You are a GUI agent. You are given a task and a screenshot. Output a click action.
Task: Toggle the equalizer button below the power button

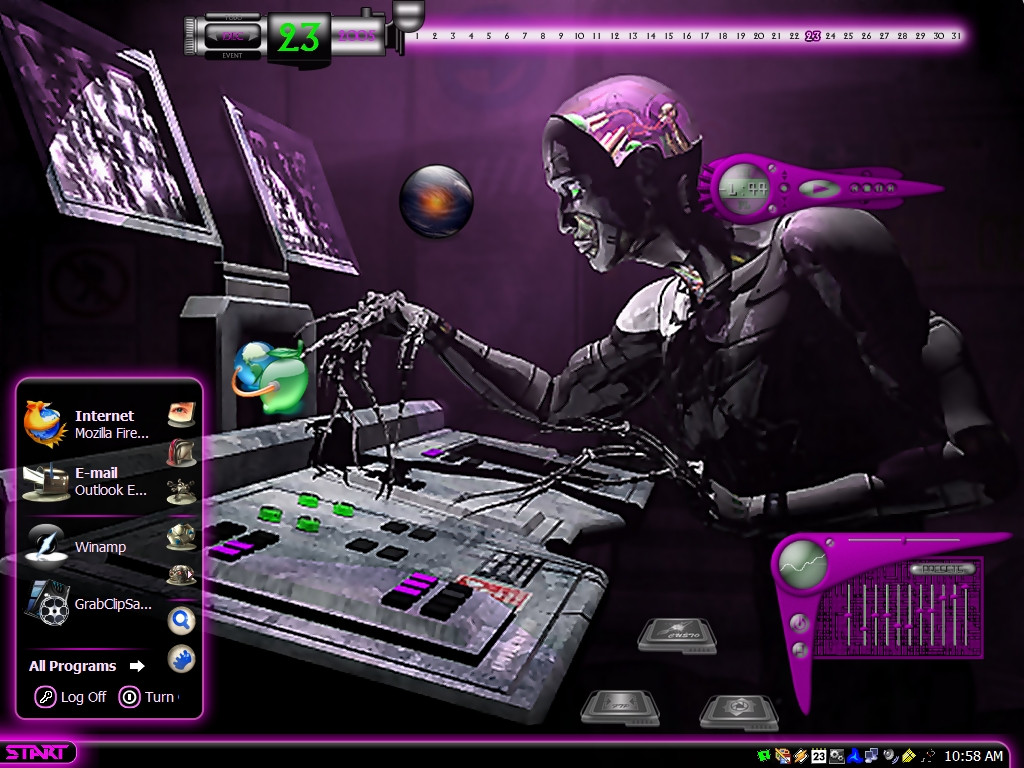[x=799, y=650]
